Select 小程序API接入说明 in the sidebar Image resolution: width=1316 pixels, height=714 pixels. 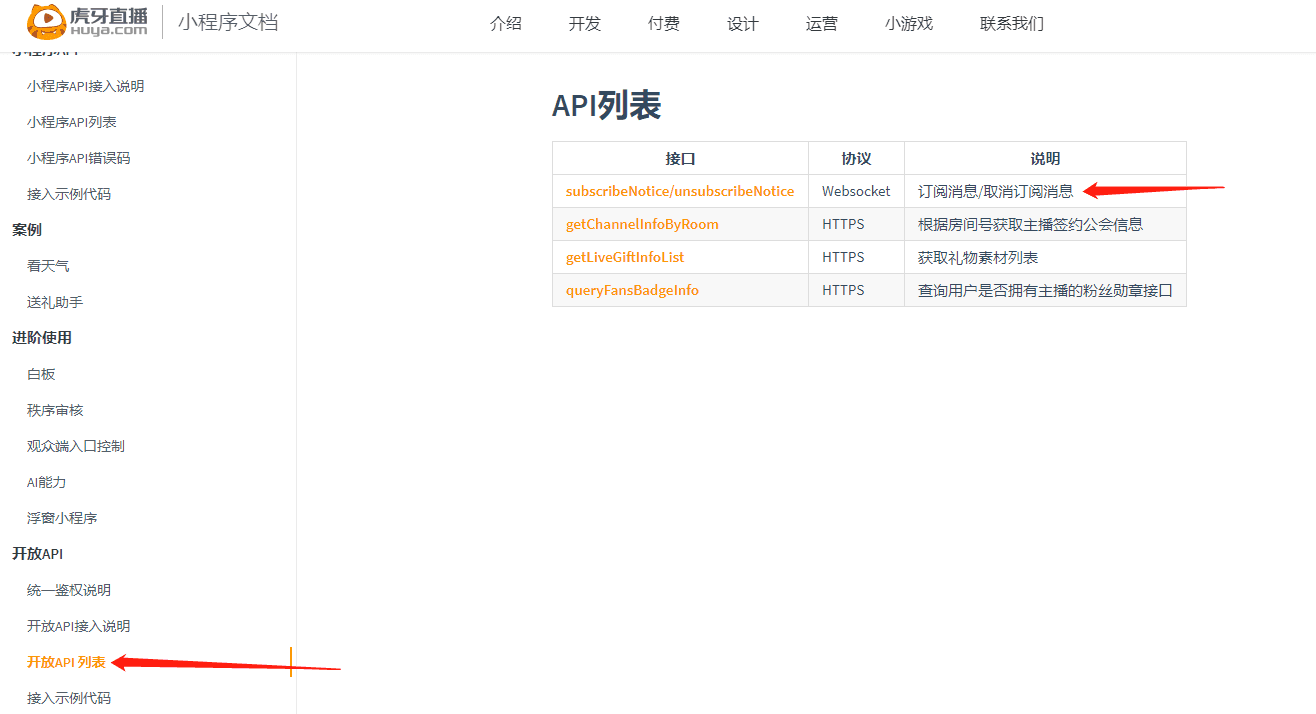[x=86, y=86]
